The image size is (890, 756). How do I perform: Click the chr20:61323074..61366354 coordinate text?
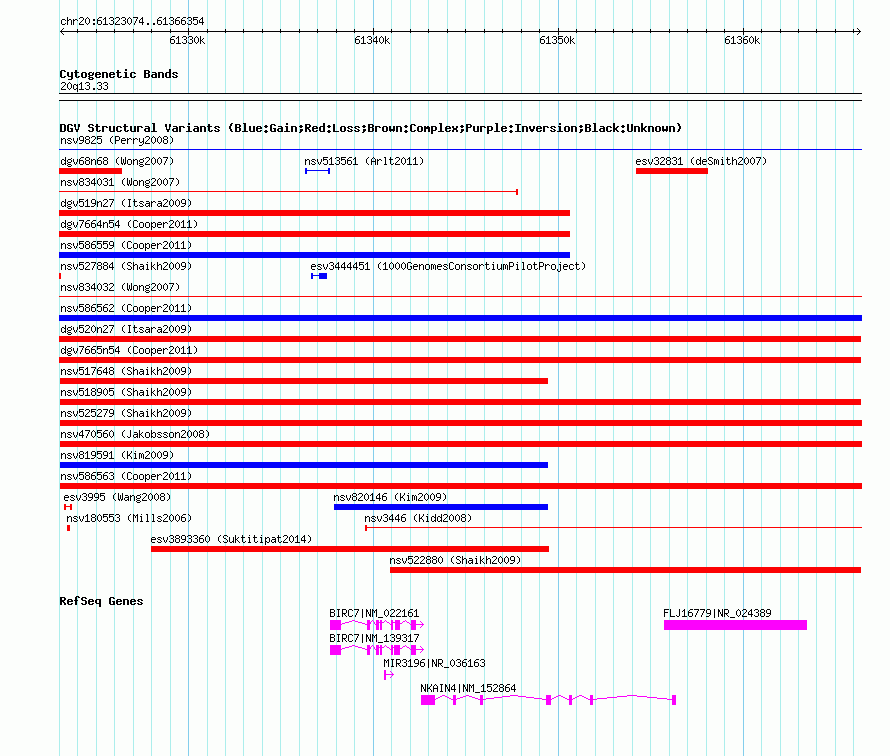click(132, 22)
